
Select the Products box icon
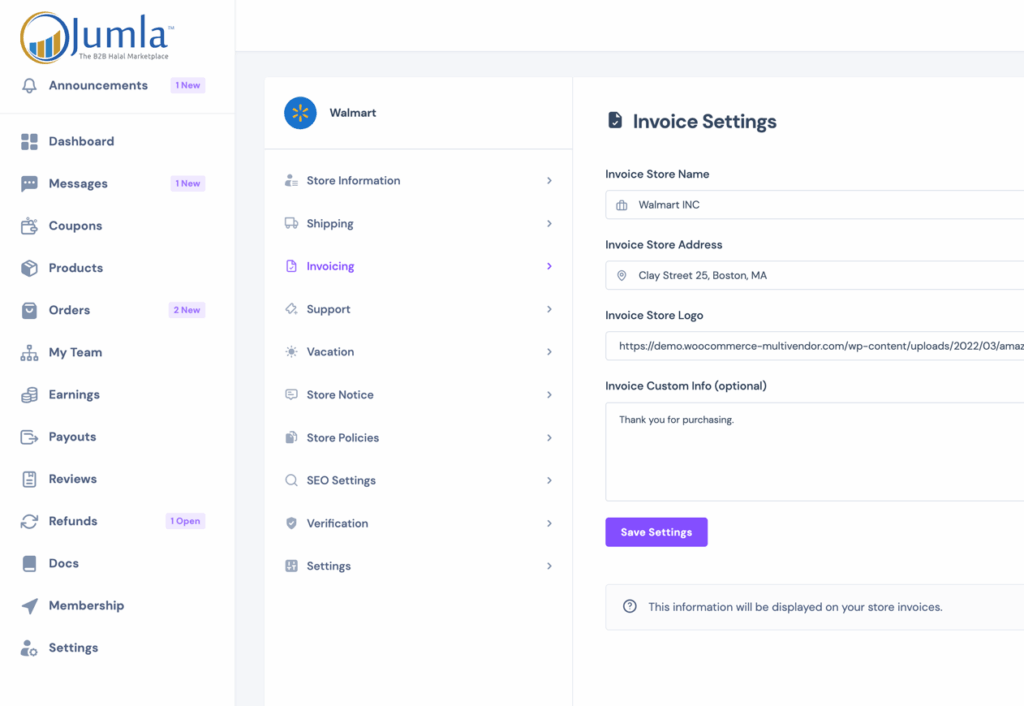pos(29,268)
